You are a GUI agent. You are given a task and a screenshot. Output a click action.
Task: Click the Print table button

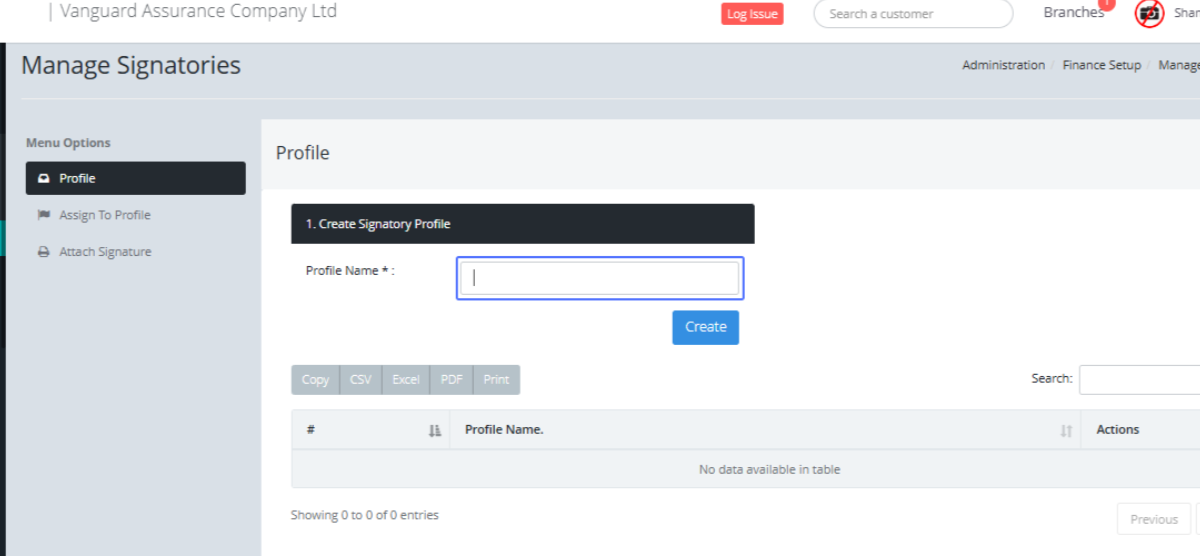(x=496, y=380)
